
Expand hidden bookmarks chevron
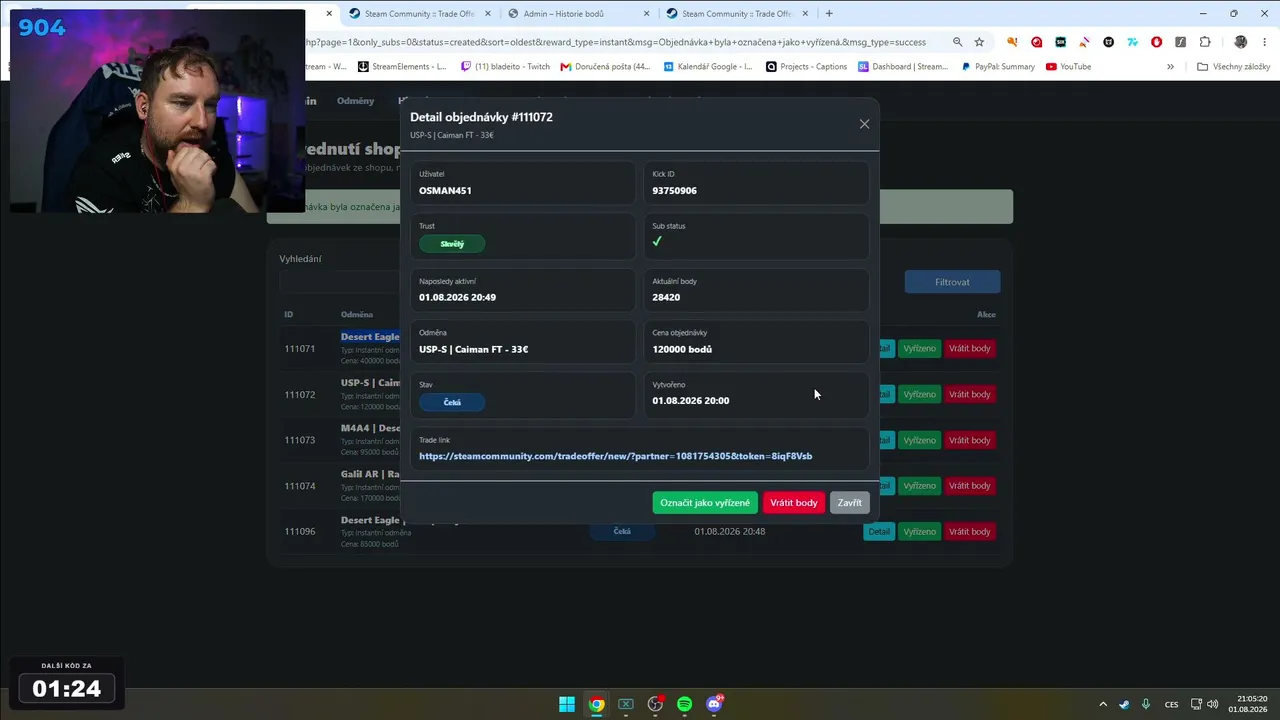point(1170,67)
